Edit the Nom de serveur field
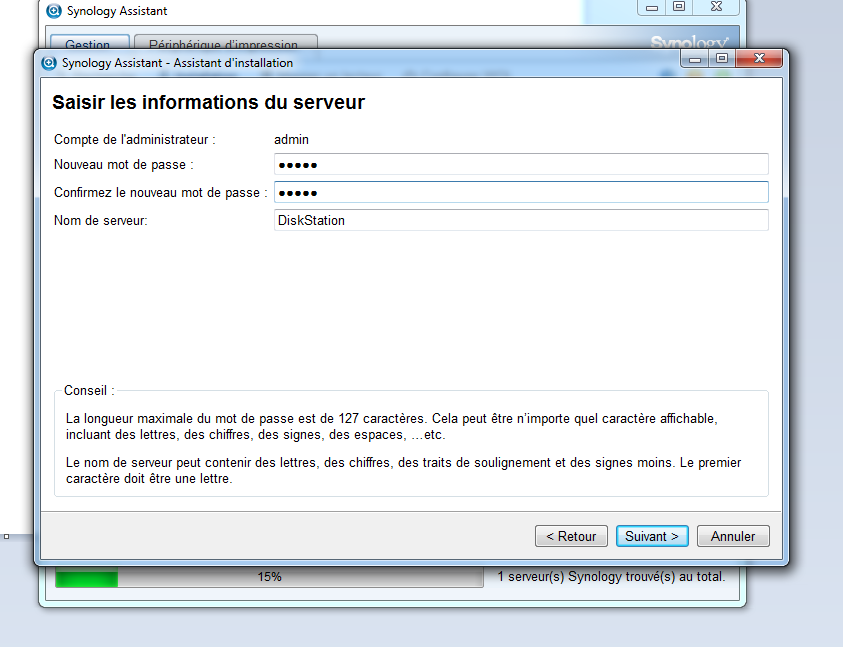843x647 pixels. point(521,220)
